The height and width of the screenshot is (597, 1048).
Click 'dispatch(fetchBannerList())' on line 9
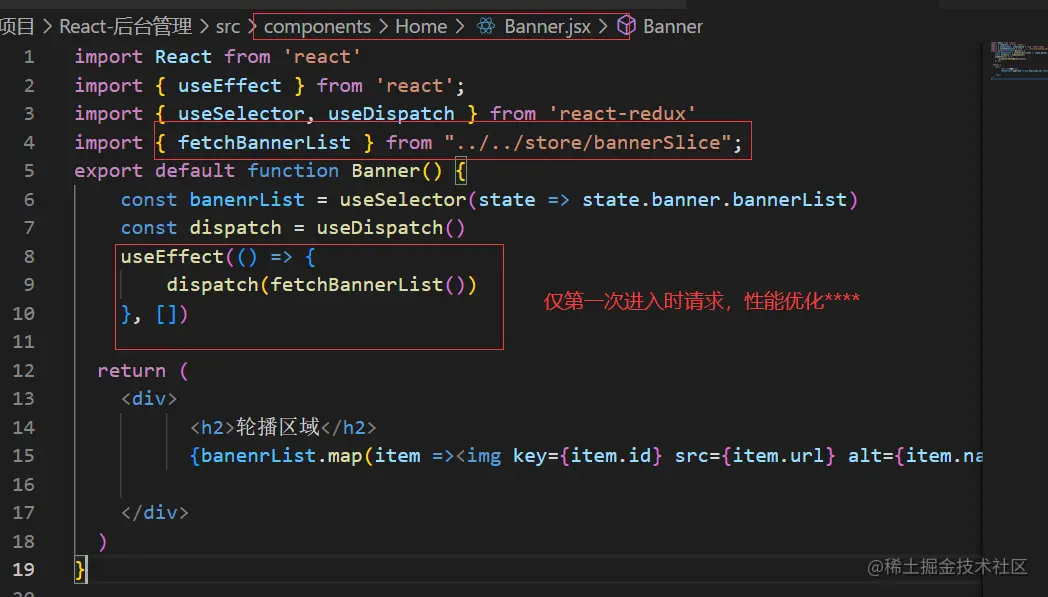pyautogui.click(x=321, y=285)
